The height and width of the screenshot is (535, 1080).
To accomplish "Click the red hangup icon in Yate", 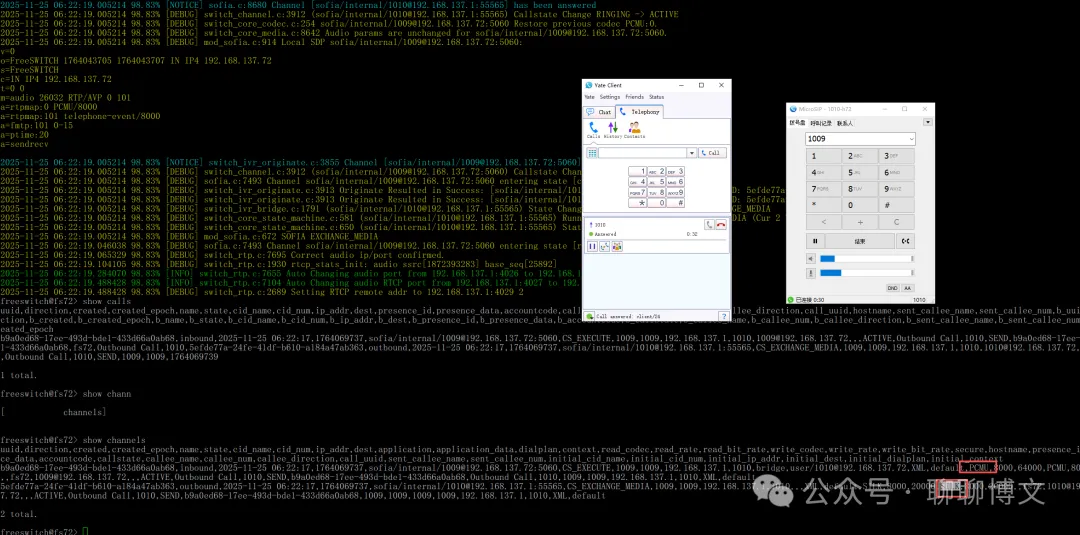I will [720, 224].
